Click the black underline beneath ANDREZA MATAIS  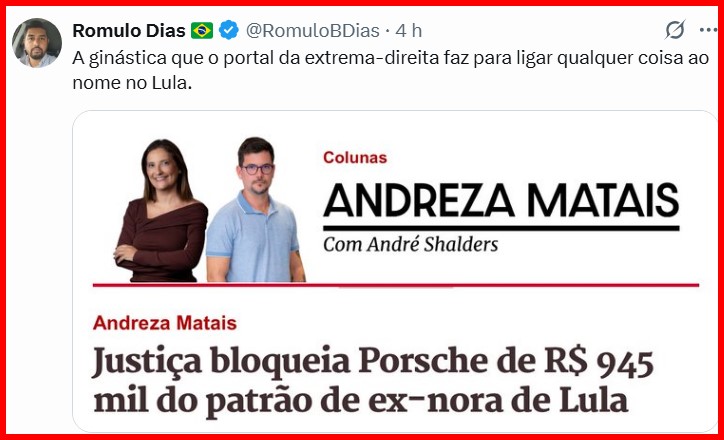pyautogui.click(x=501, y=228)
